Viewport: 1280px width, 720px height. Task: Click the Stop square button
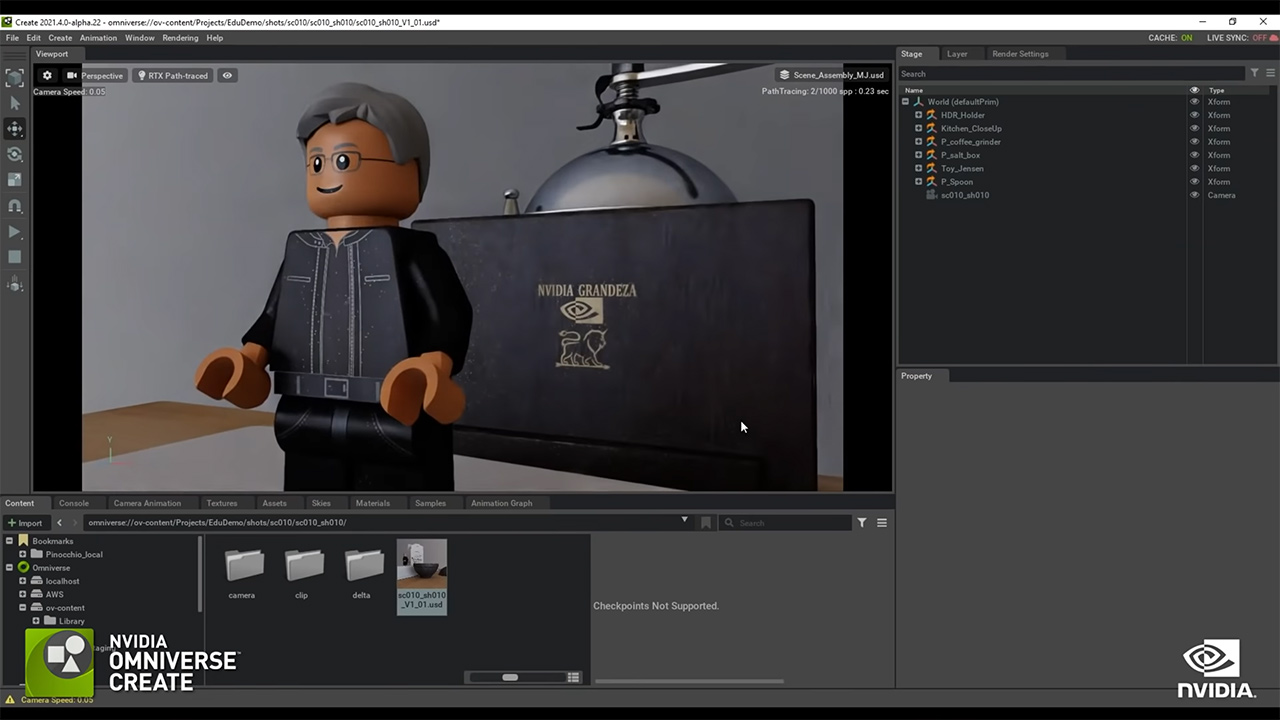(x=15, y=257)
